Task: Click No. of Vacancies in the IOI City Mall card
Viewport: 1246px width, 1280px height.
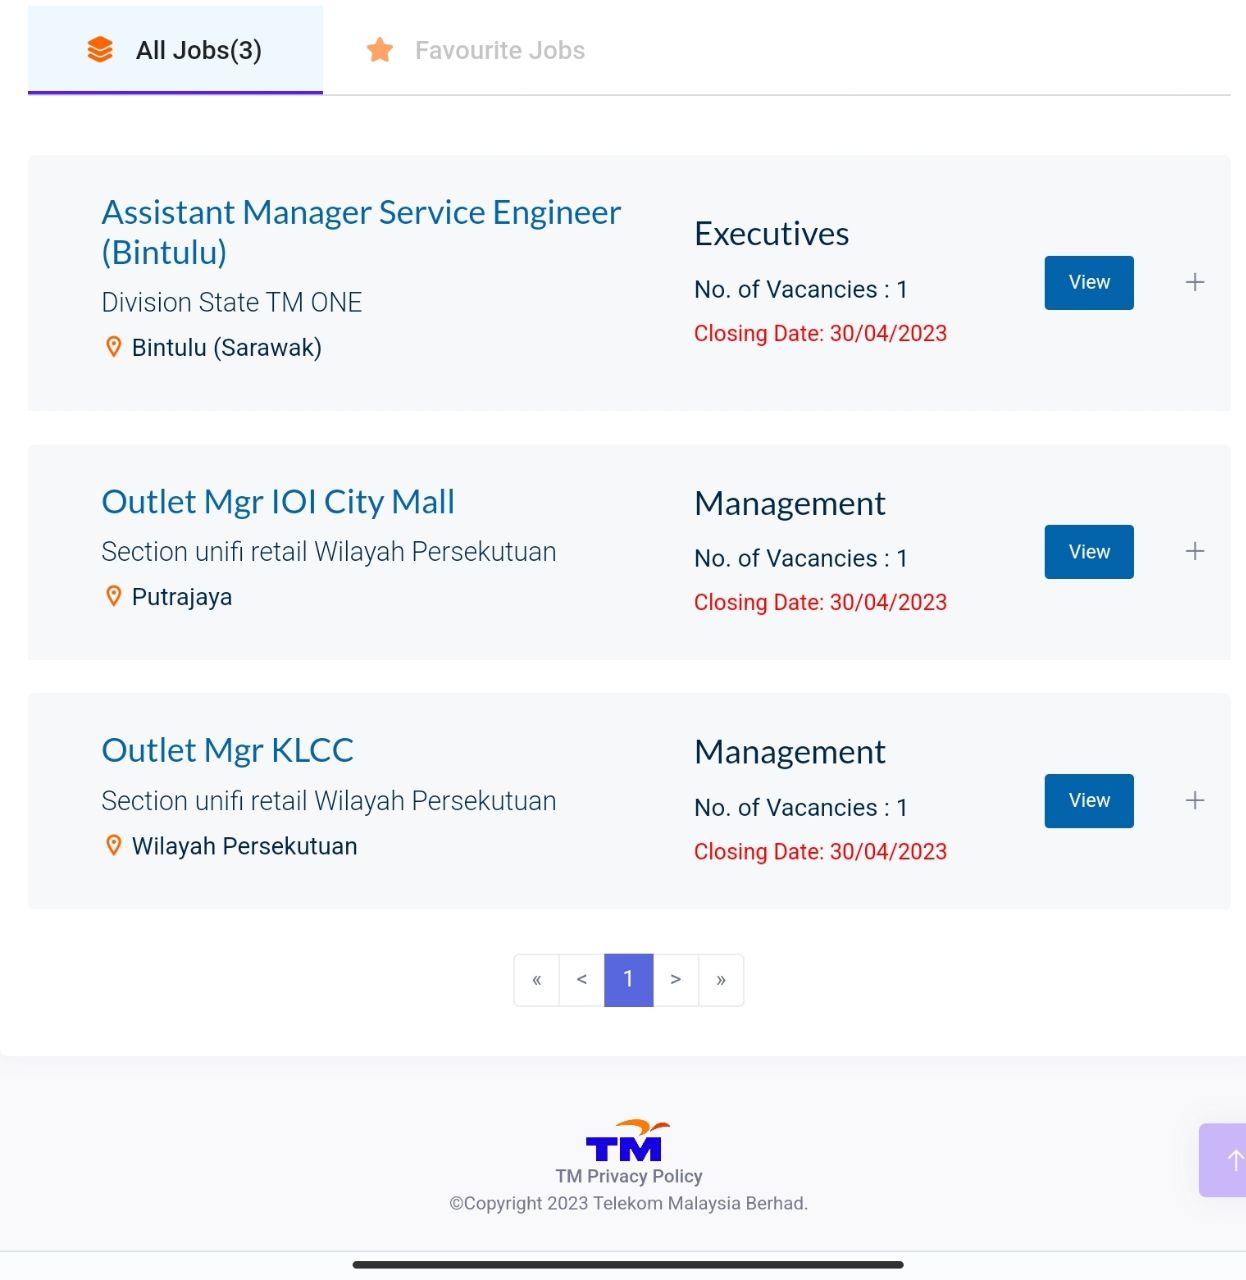Action: pos(801,559)
